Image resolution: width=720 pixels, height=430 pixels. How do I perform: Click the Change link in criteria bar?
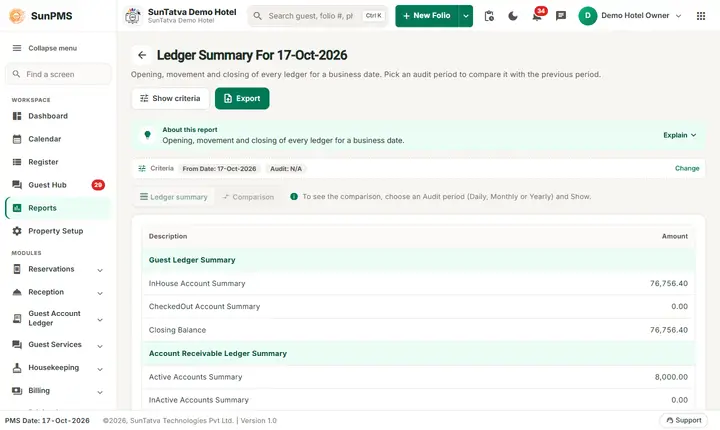[x=687, y=168]
